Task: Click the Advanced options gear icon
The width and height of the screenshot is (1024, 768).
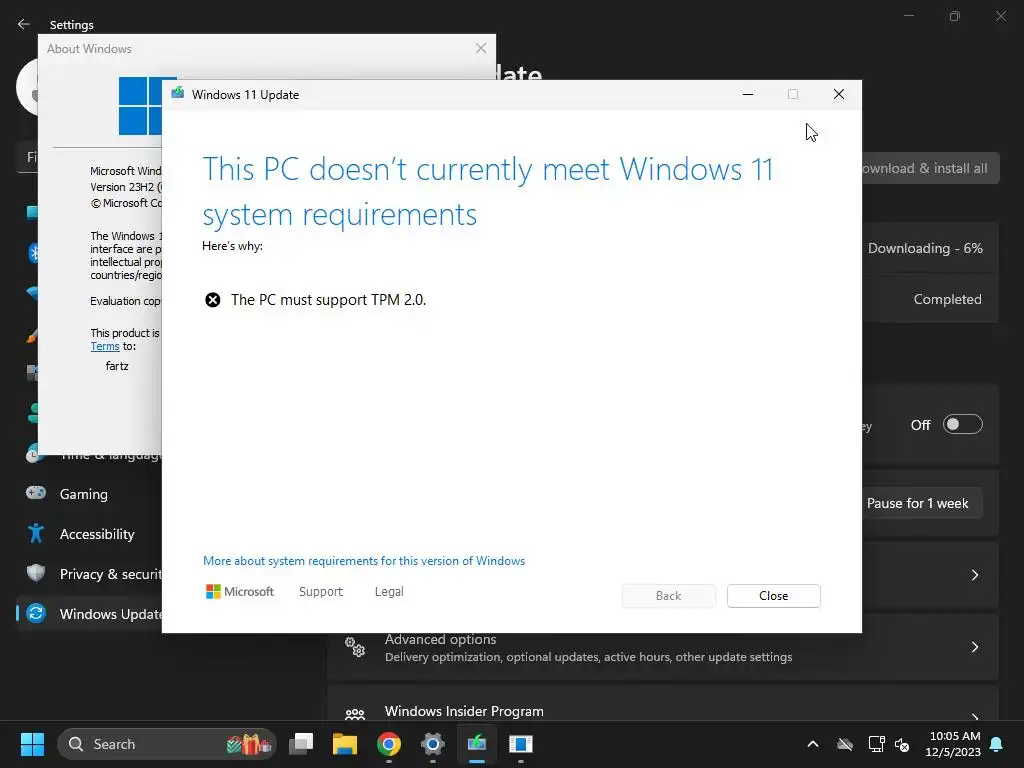Action: [355, 647]
